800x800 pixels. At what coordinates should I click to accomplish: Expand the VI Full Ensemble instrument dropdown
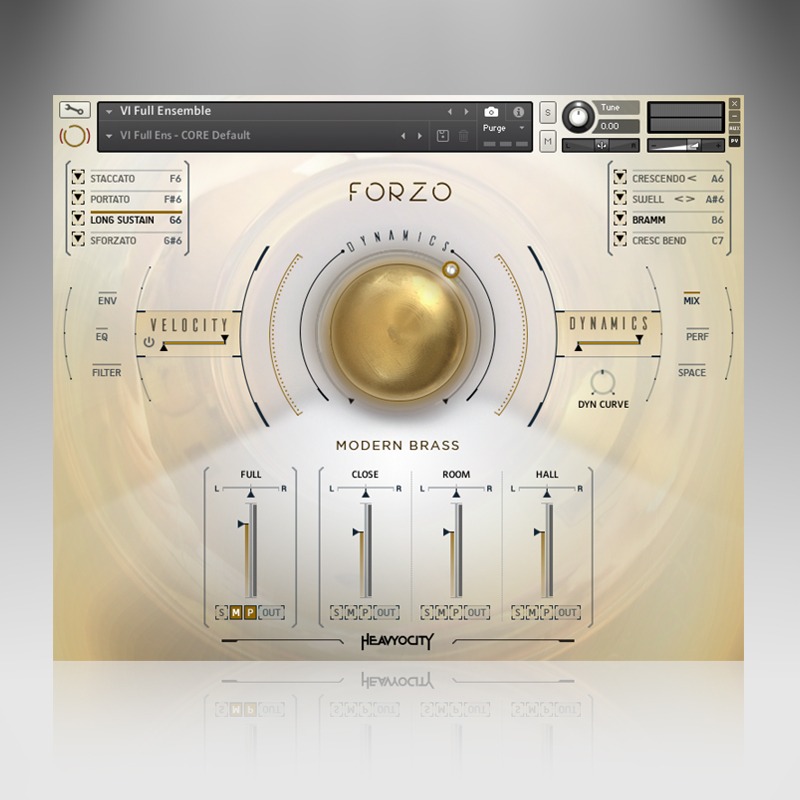(108, 112)
